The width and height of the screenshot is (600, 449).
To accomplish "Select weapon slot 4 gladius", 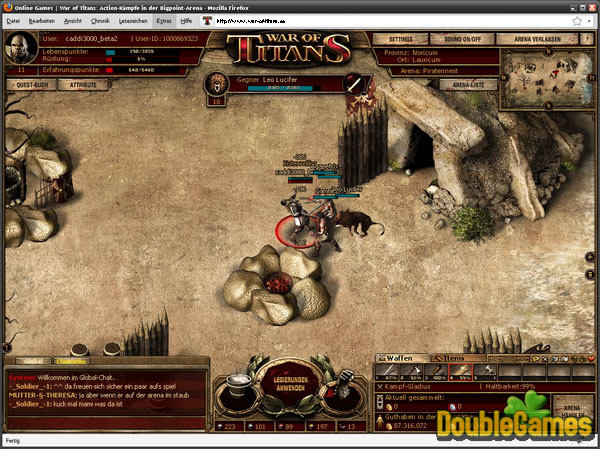I will [x=460, y=373].
